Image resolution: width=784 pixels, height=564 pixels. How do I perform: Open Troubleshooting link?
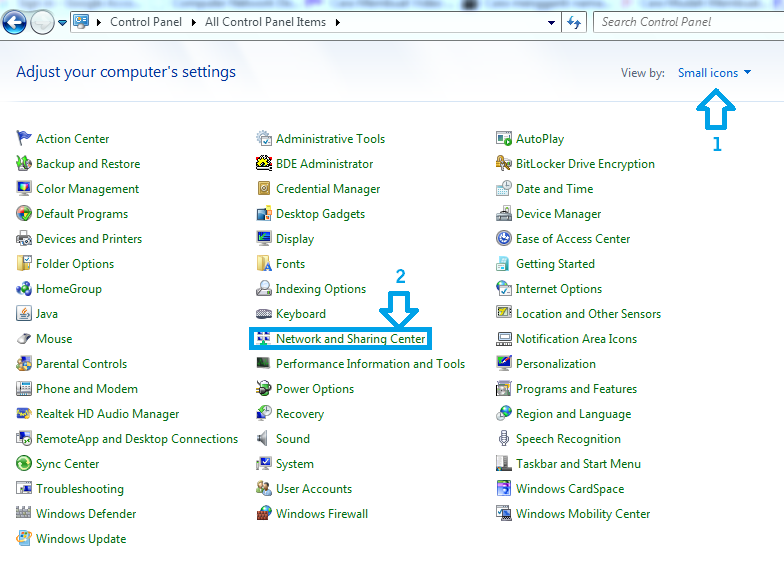(80, 488)
